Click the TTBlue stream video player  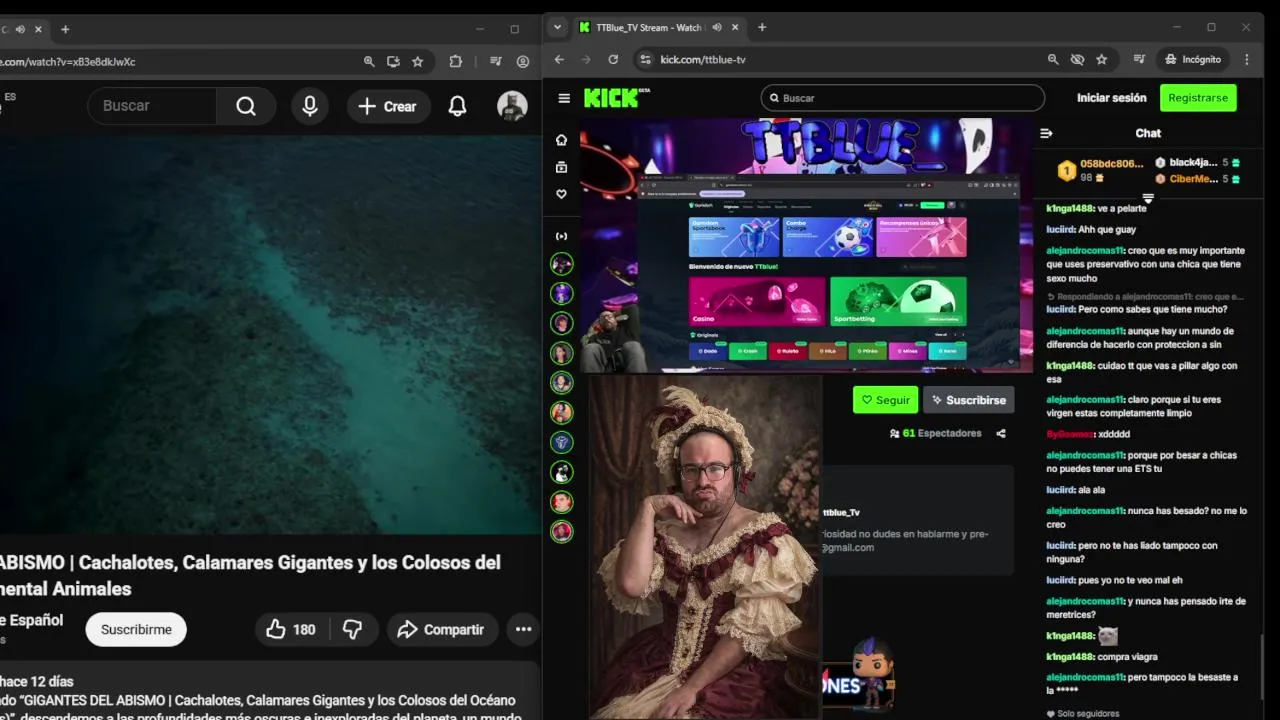click(x=806, y=245)
